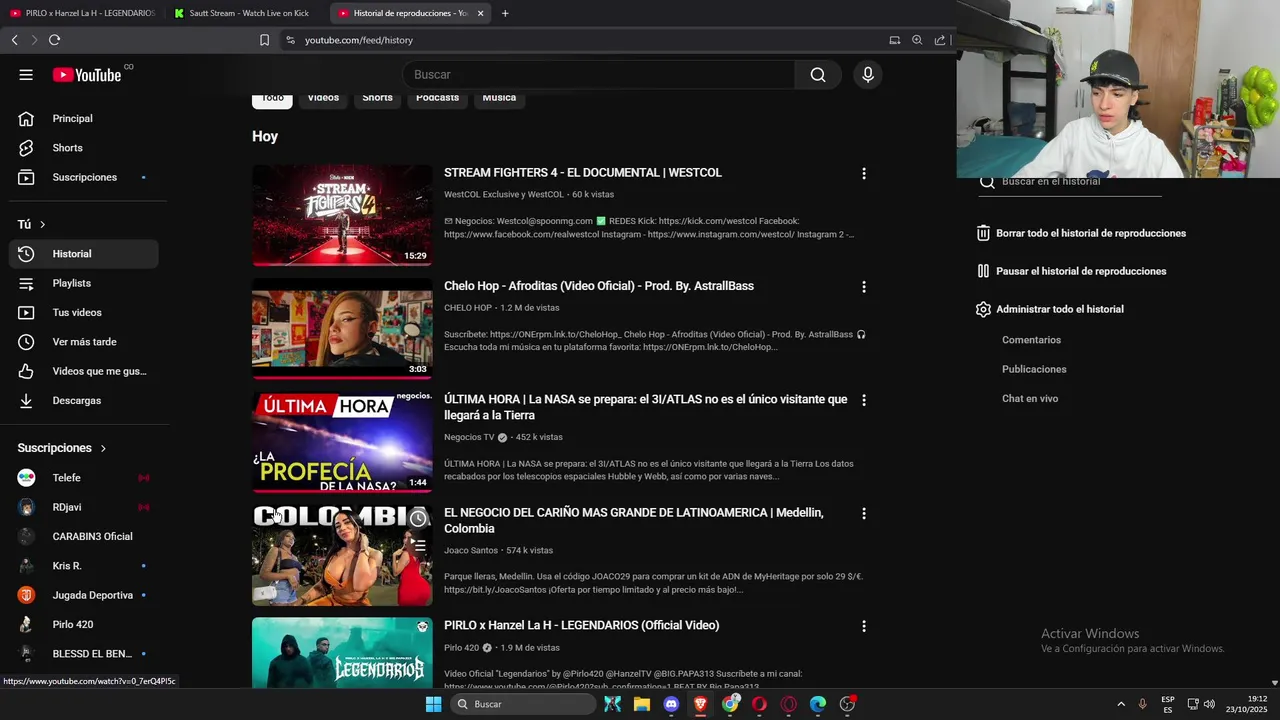The image size is (1280, 720).
Task: Expand the Suscripciones section header
Action: 62,448
